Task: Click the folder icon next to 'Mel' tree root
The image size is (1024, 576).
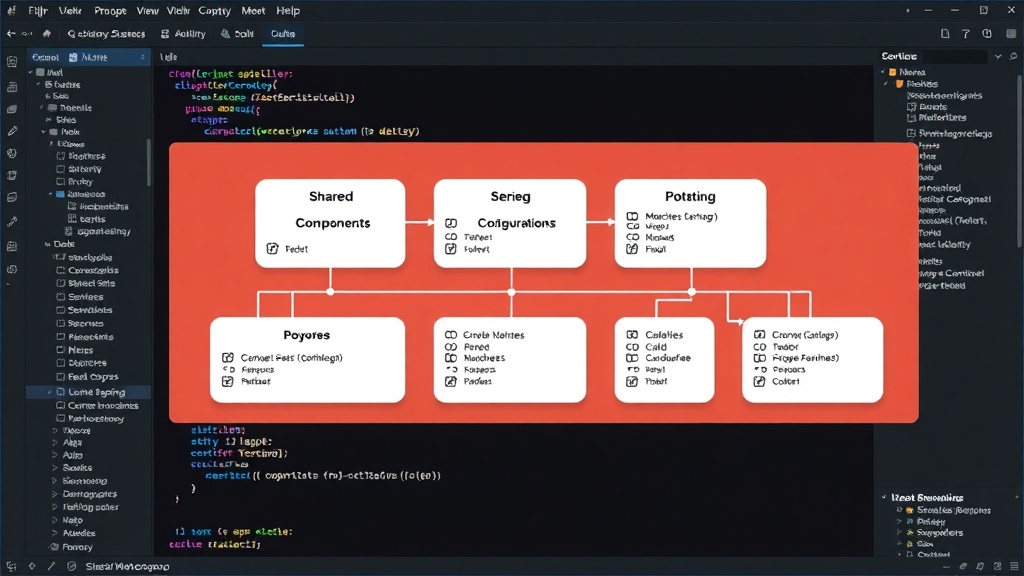Action: coord(40,72)
